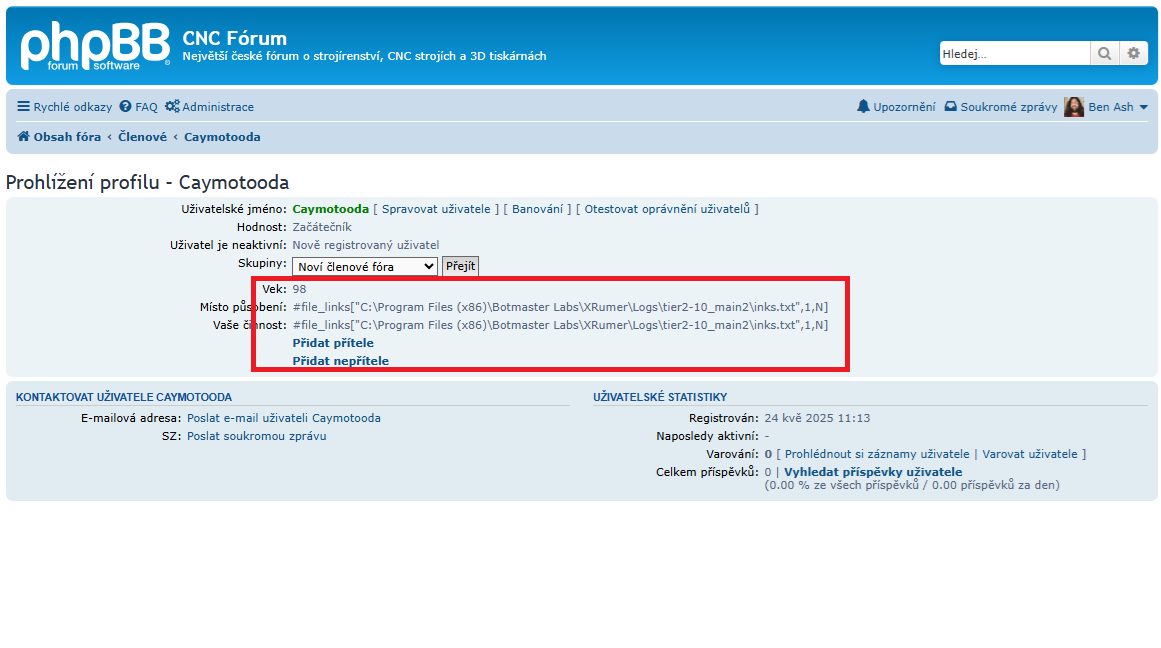
Task: Open advanced search gear icon
Action: [1132, 54]
